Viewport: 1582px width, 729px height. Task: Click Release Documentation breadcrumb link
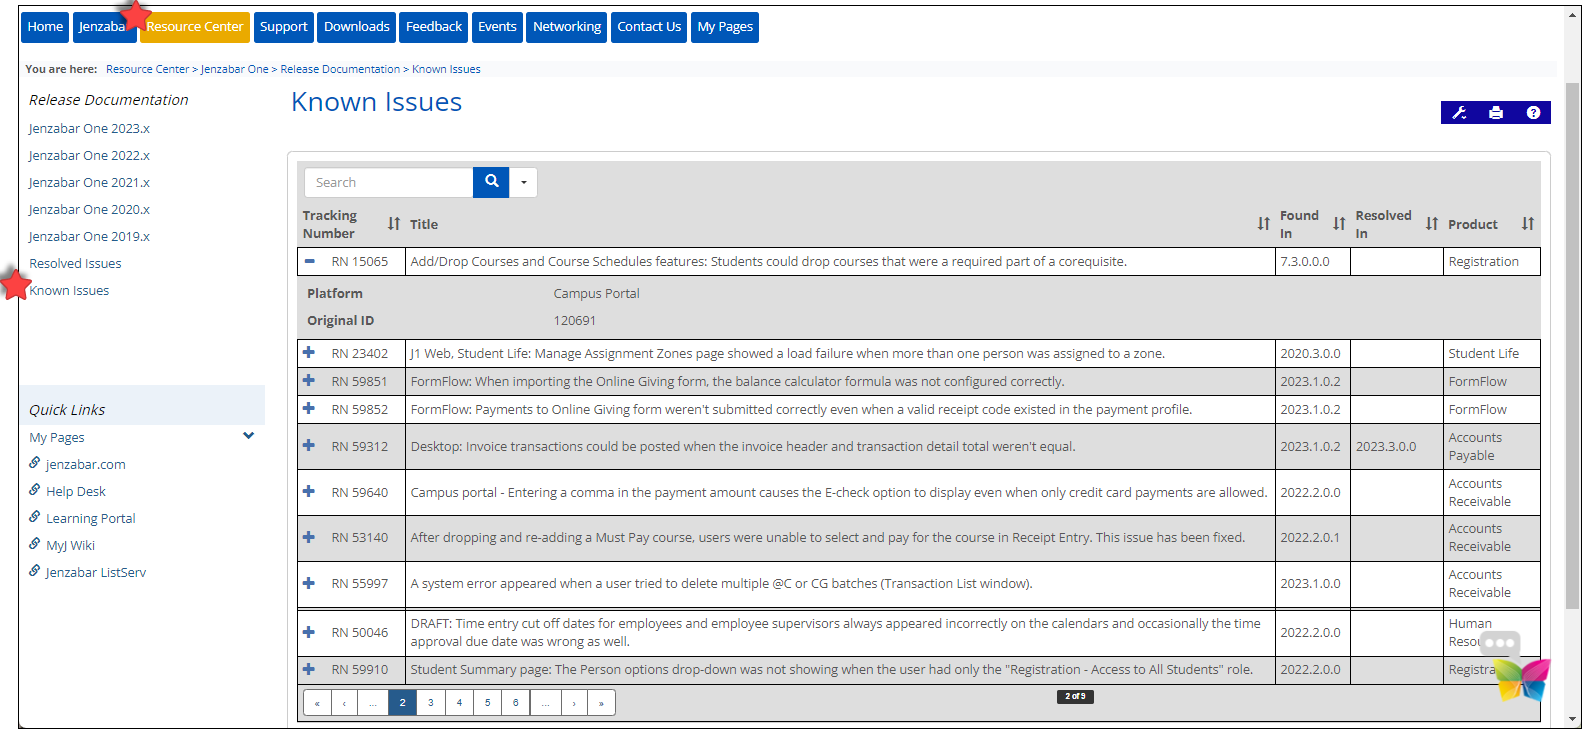(x=340, y=69)
